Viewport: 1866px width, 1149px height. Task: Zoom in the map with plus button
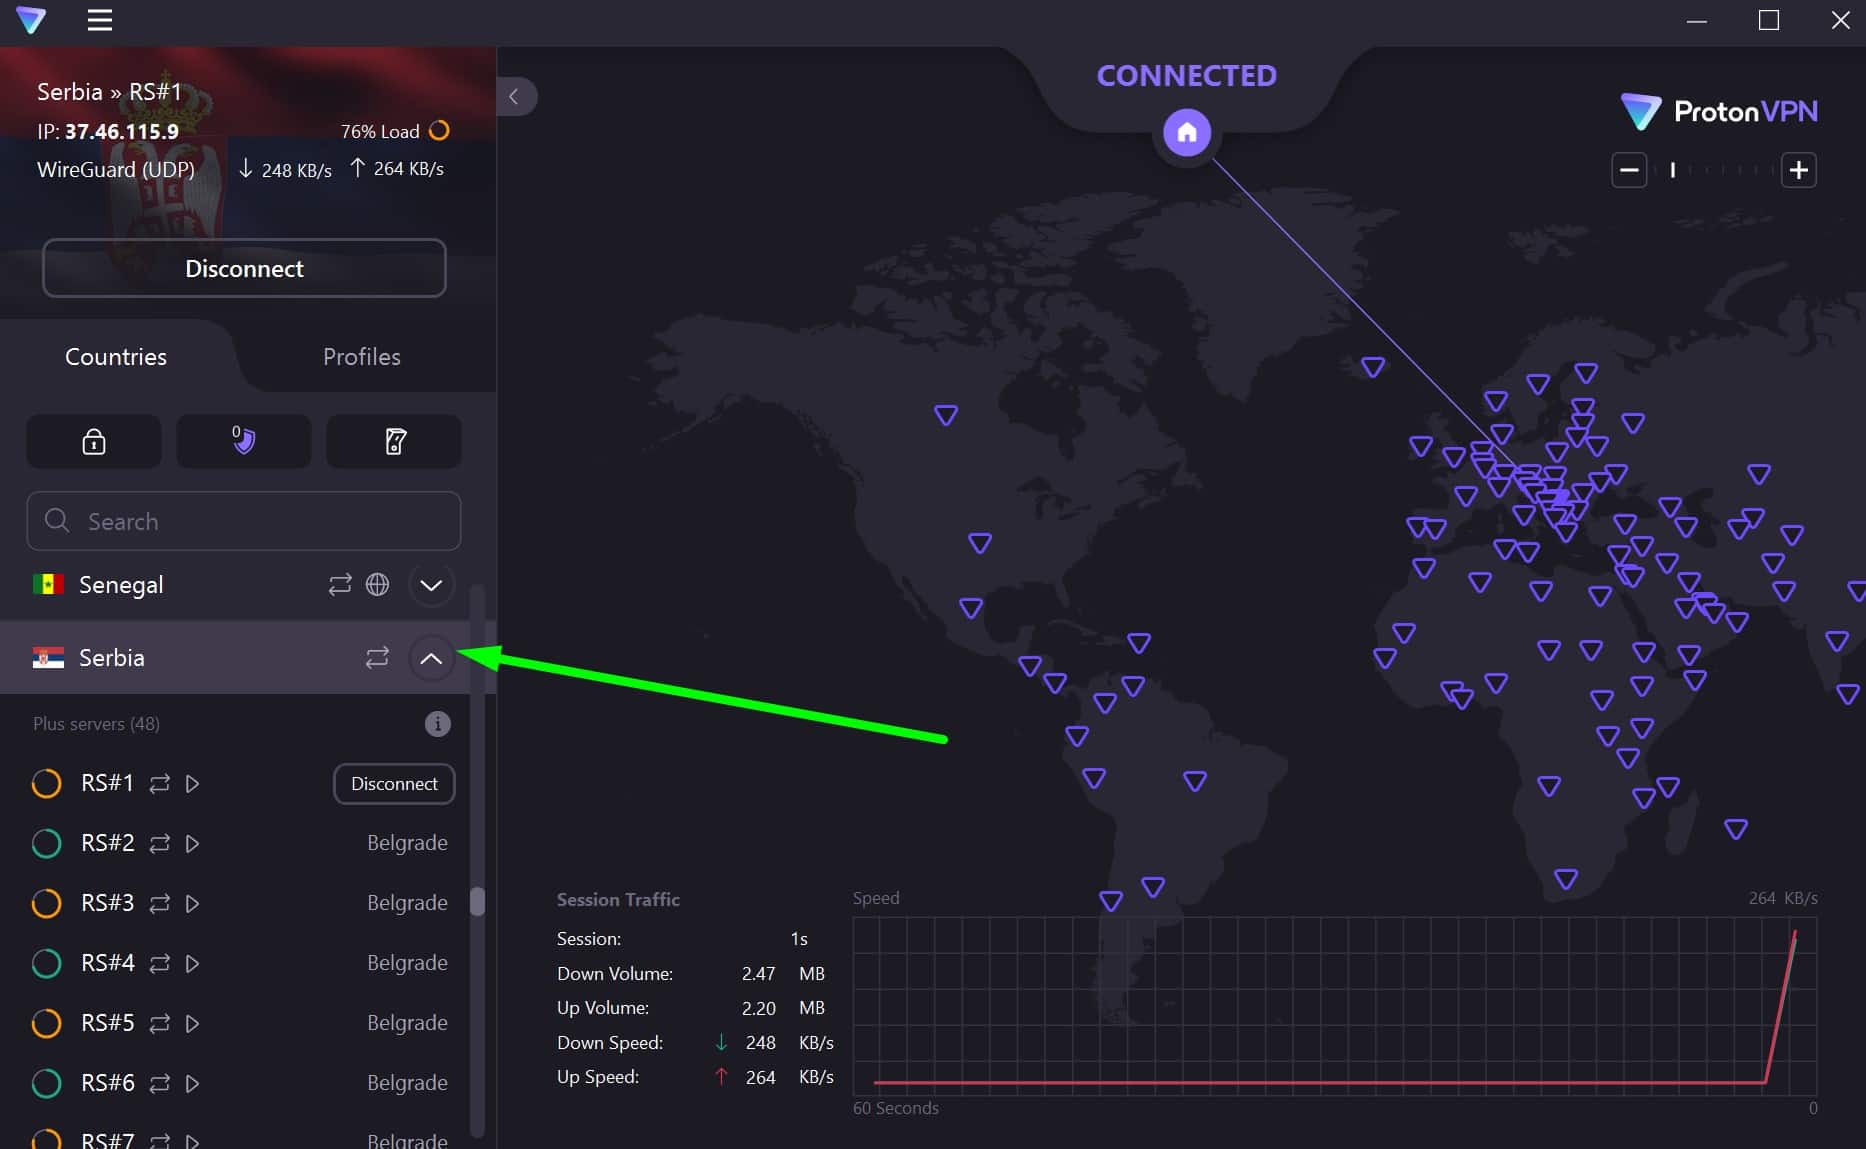(x=1798, y=170)
